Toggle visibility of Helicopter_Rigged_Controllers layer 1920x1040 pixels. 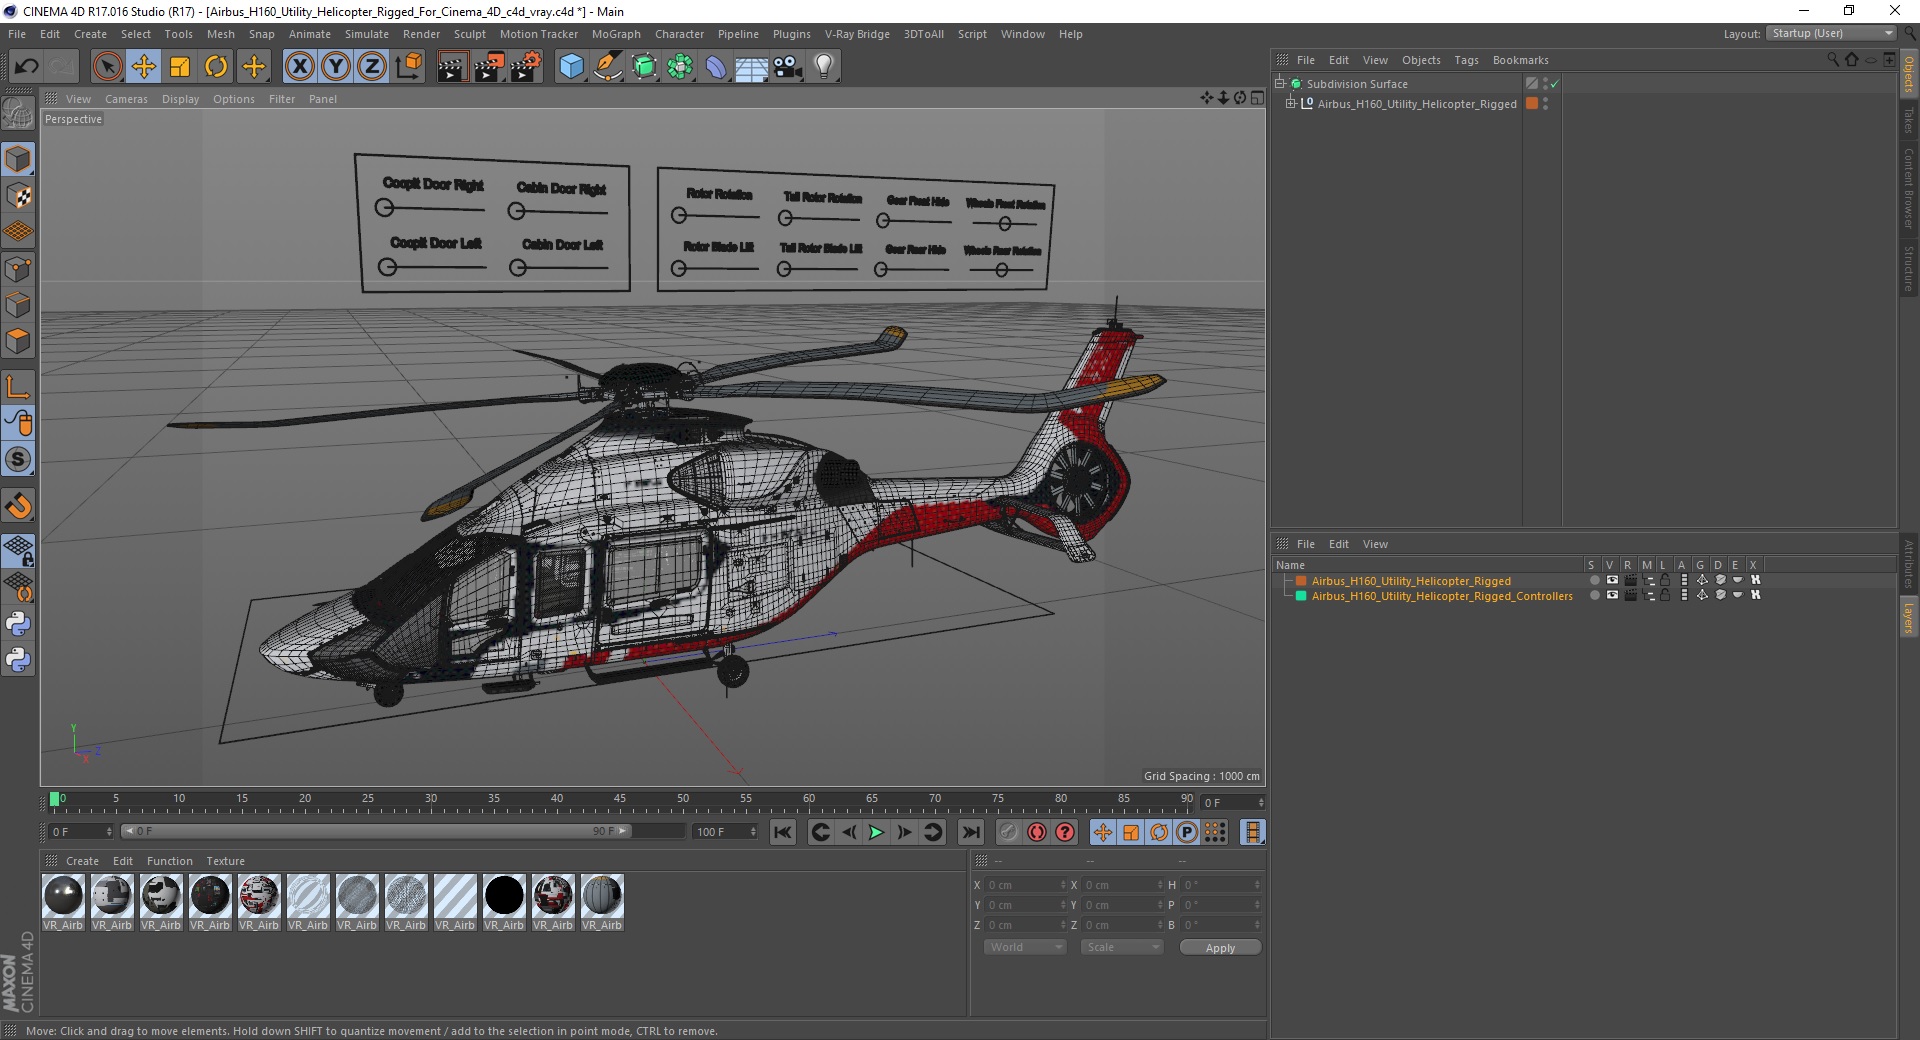[1612, 595]
